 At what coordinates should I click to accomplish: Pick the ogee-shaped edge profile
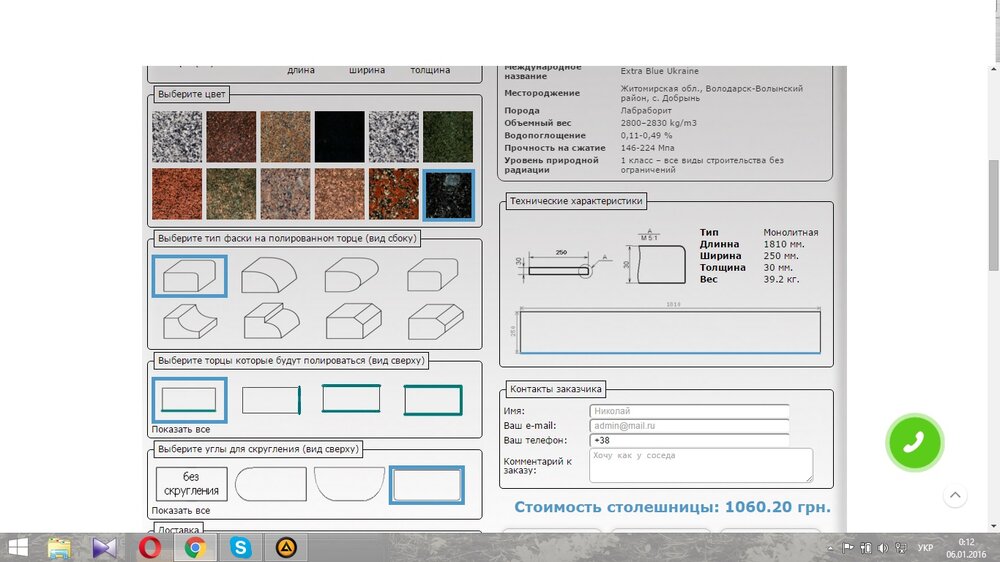(x=270, y=322)
